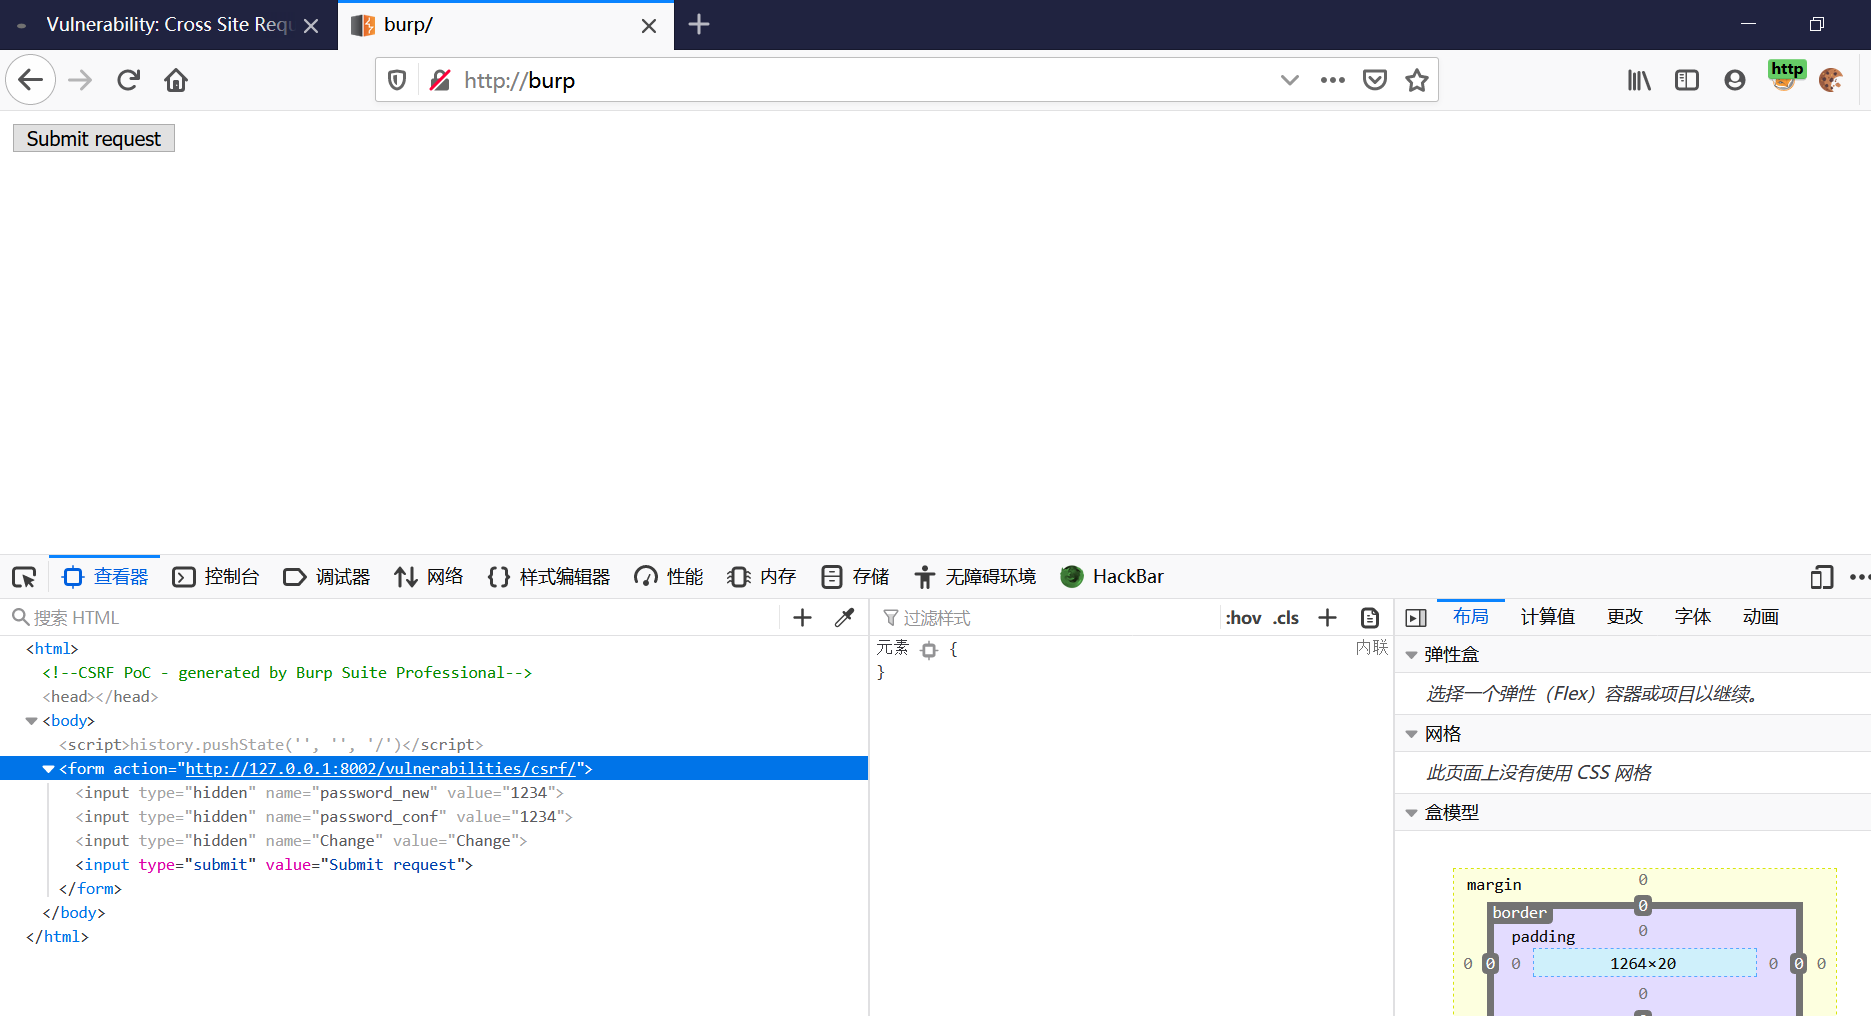
Task: Open the 内存 memory tab
Action: (762, 577)
